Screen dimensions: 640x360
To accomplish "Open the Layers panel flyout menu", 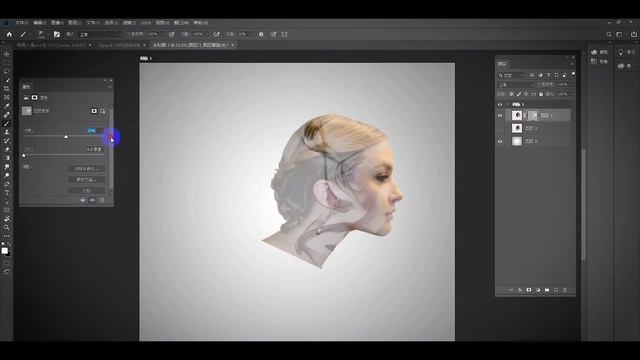I will click(572, 64).
